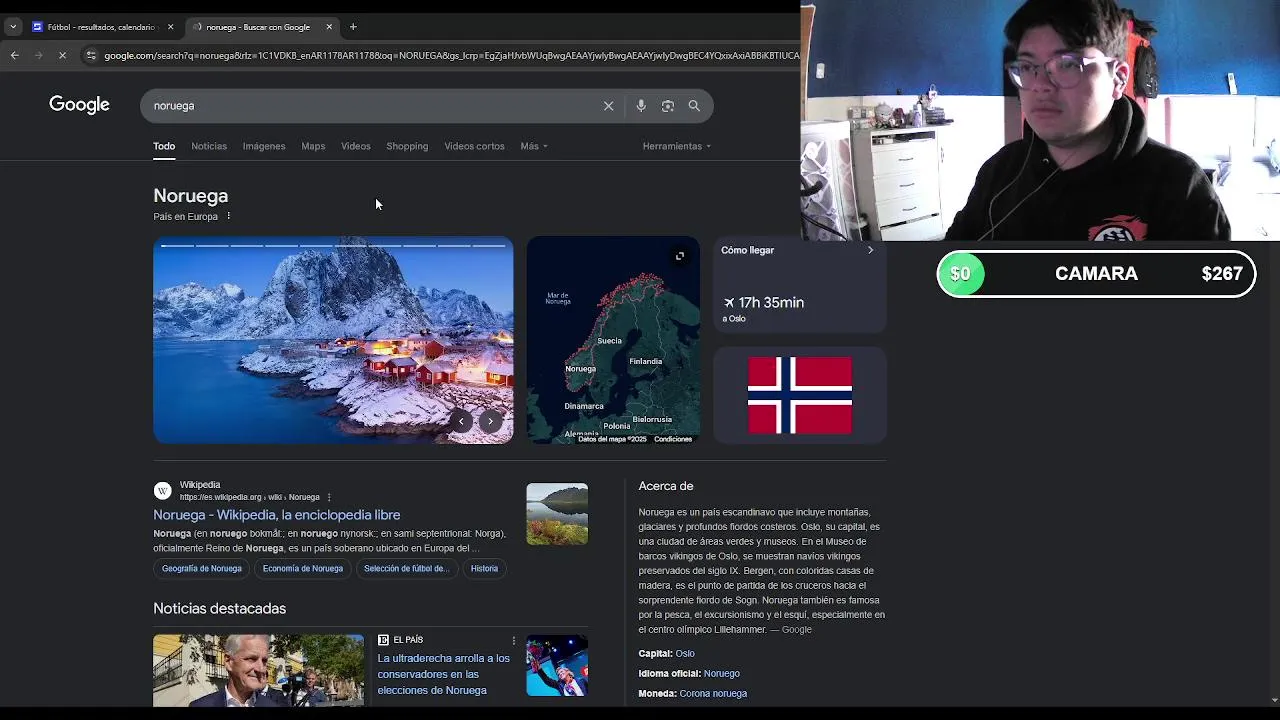Open the Herramientas dropdown
Viewport: 1280px width, 720px height.
677,146
